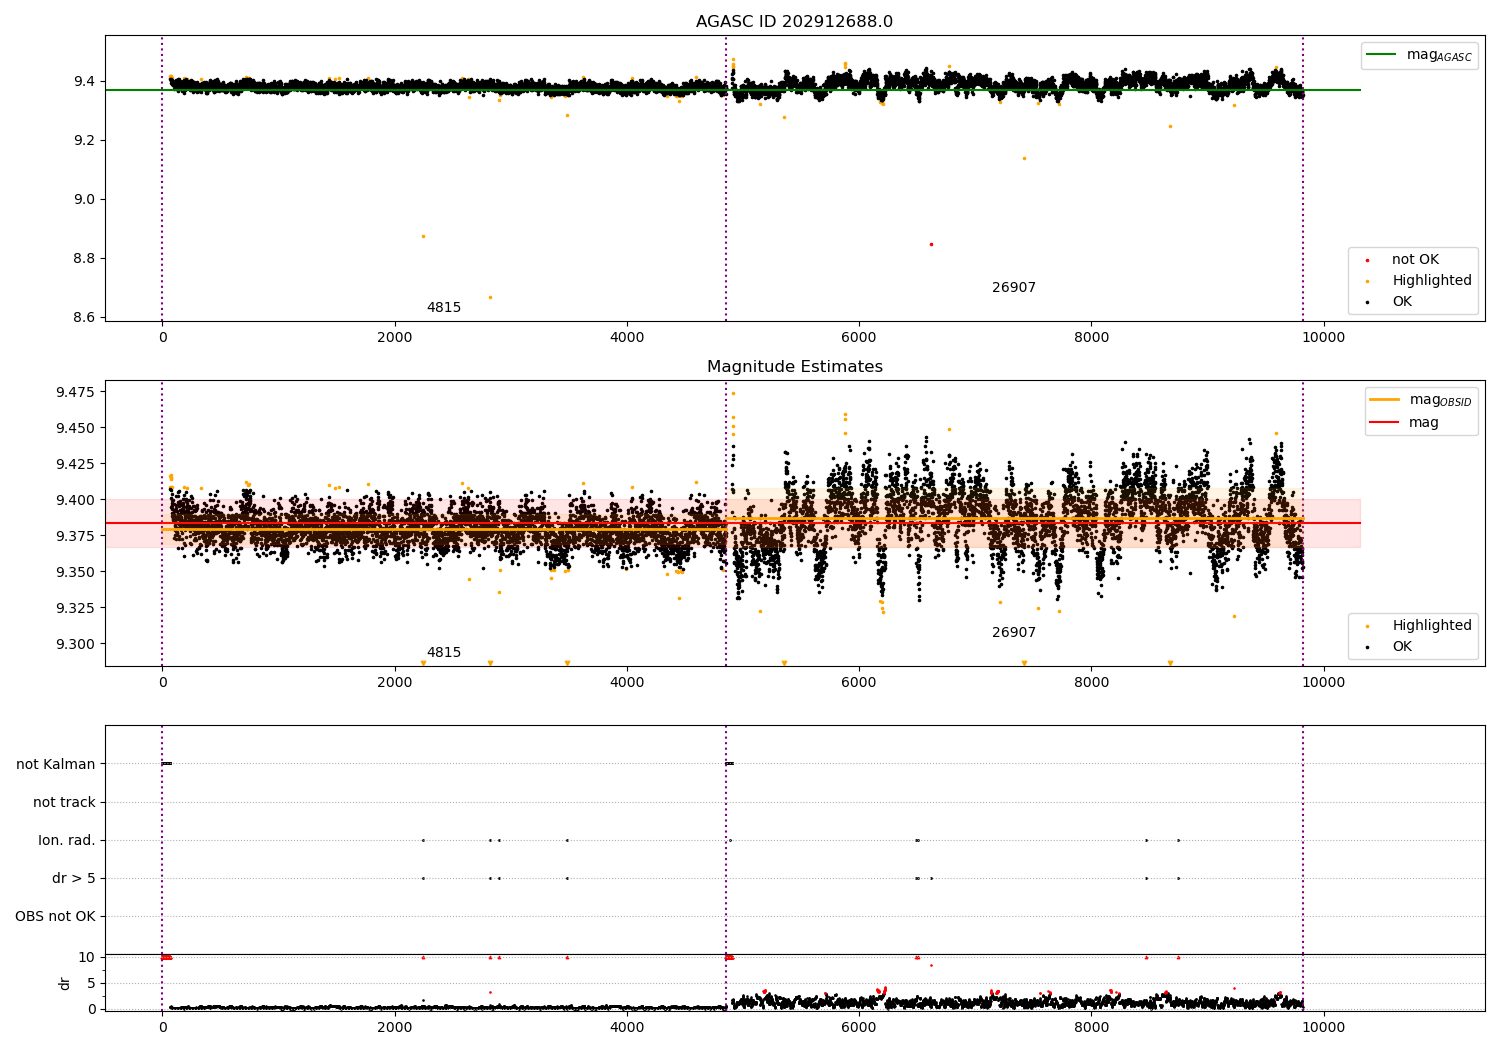Select the 'not OK' legend entry in top plot

1415,260
